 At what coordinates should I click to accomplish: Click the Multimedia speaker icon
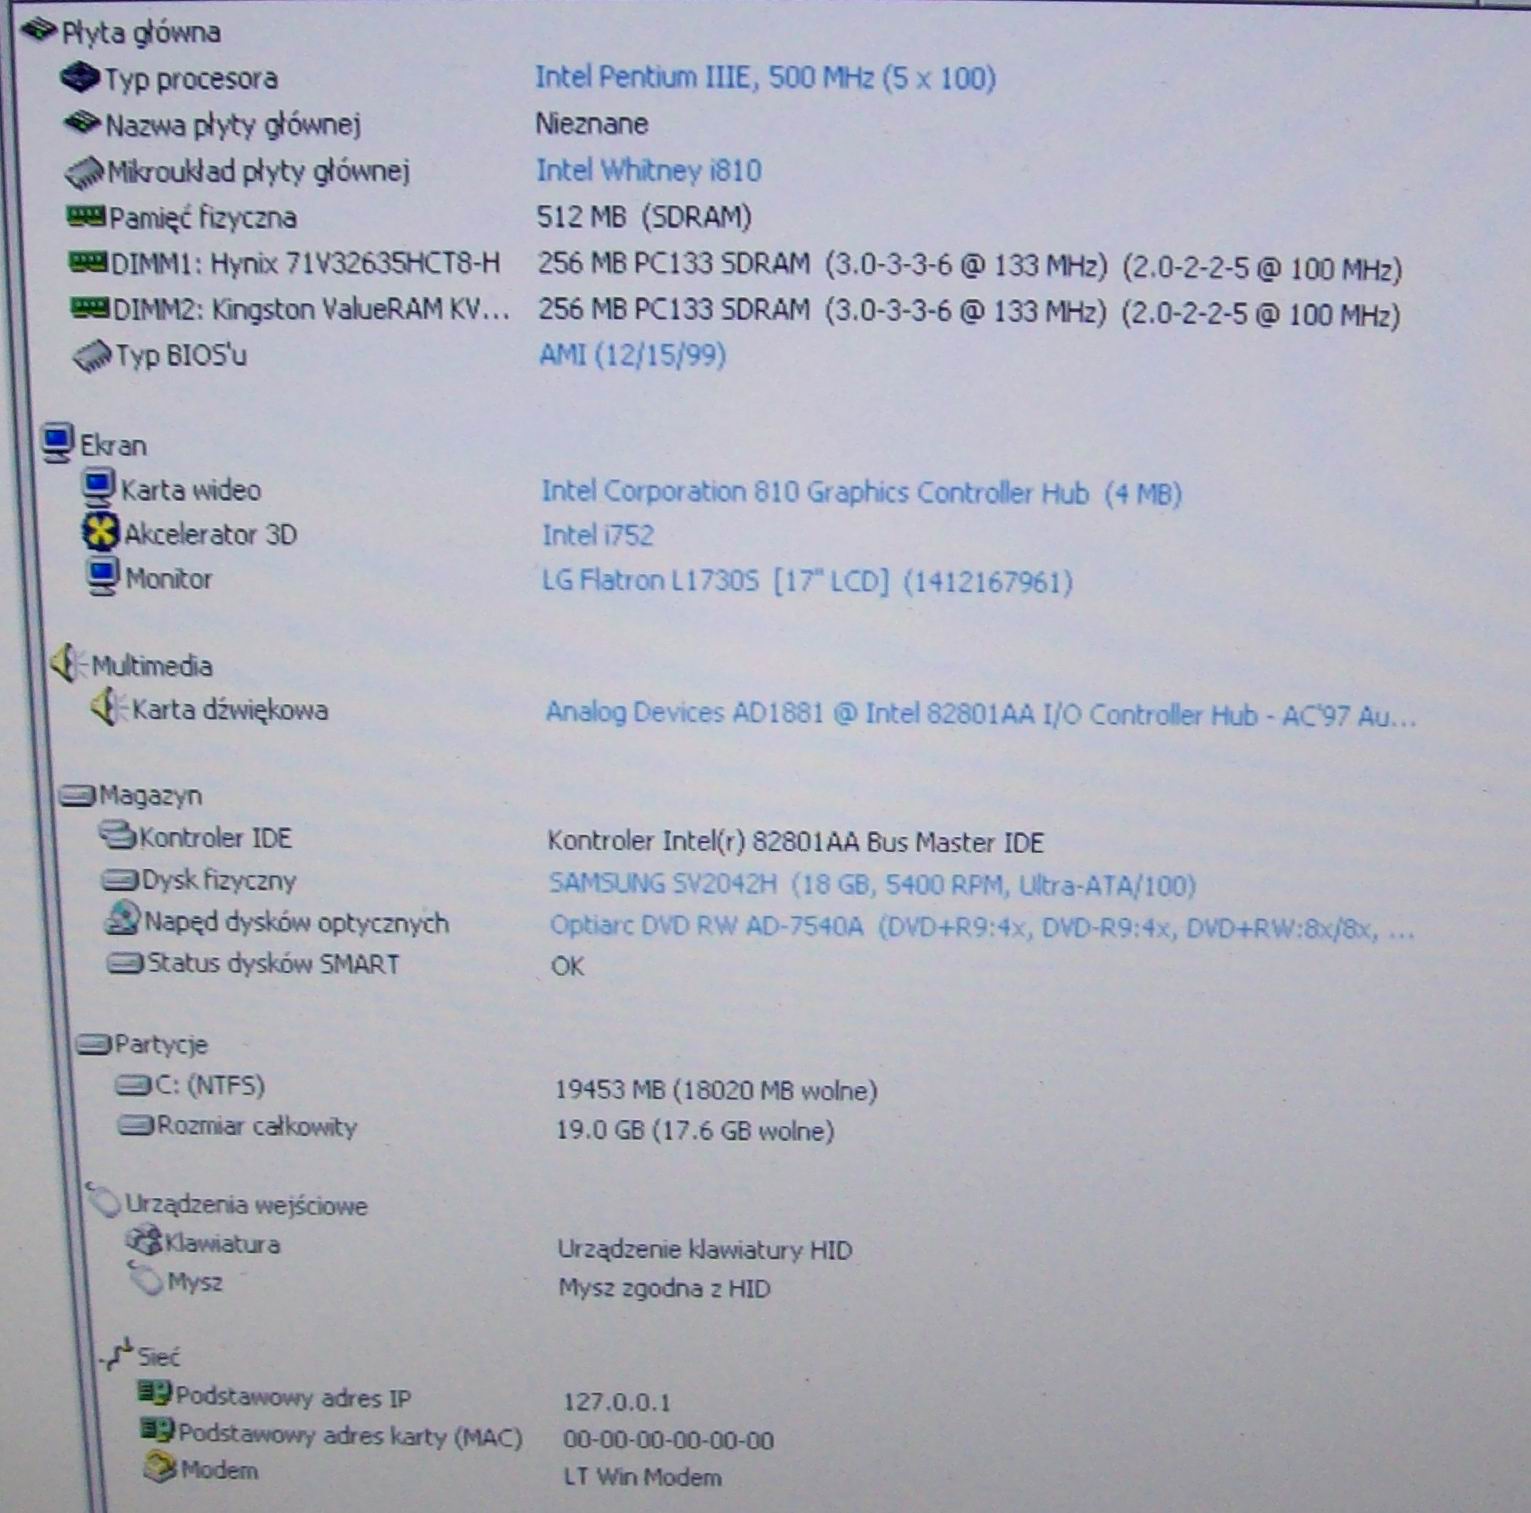(66, 662)
